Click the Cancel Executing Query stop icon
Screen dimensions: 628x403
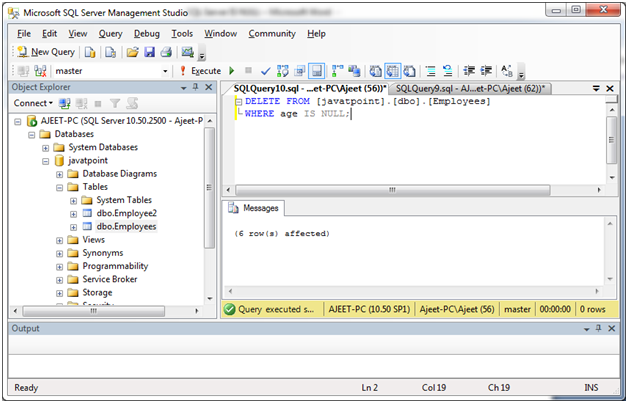[x=248, y=71]
